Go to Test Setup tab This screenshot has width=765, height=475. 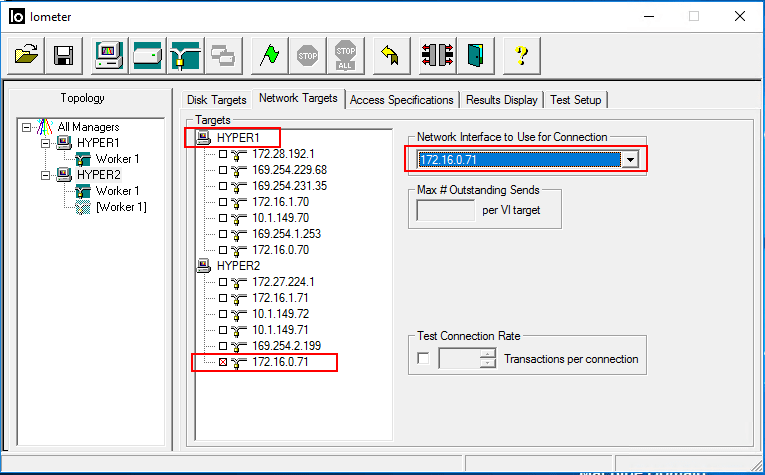[x=576, y=100]
